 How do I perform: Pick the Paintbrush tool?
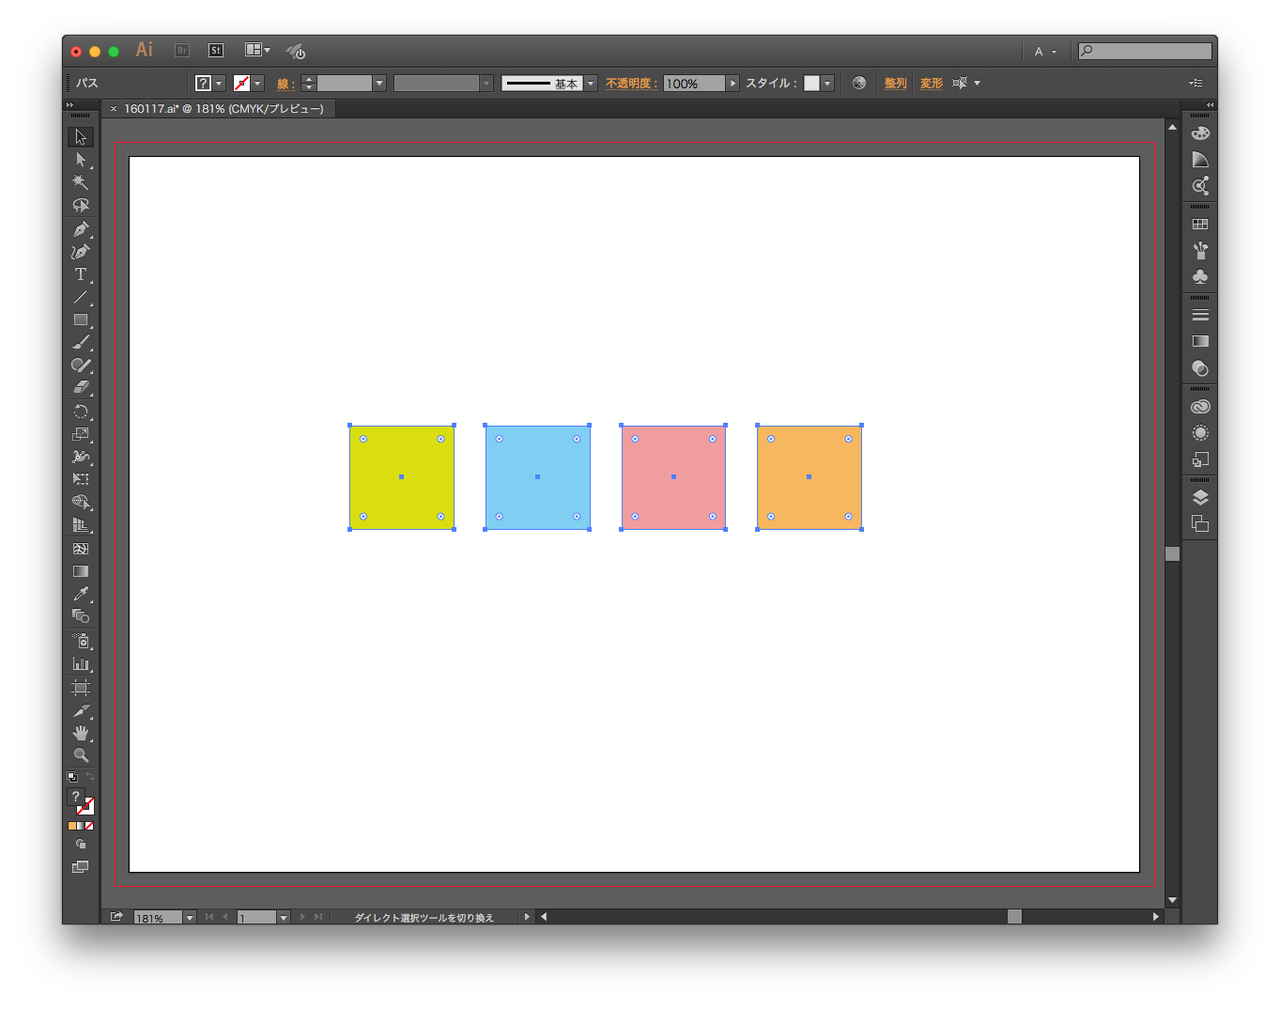click(81, 343)
